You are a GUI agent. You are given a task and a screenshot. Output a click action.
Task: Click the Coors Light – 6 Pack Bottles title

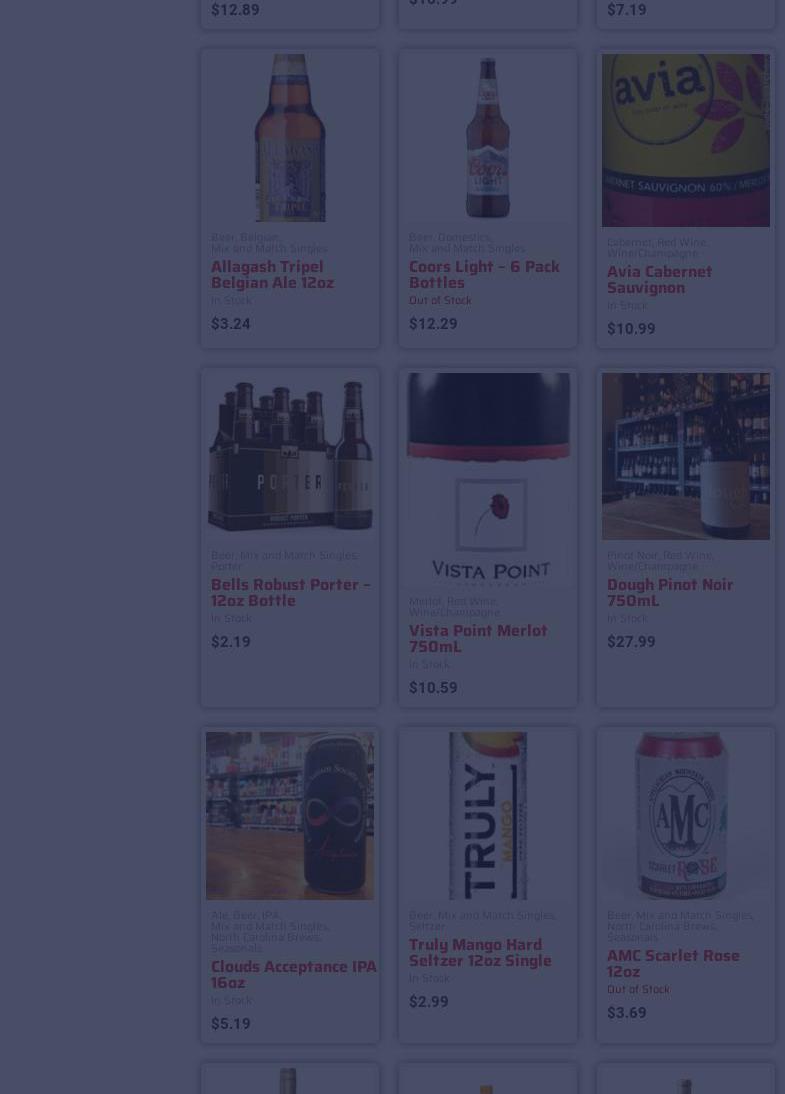[484, 274]
